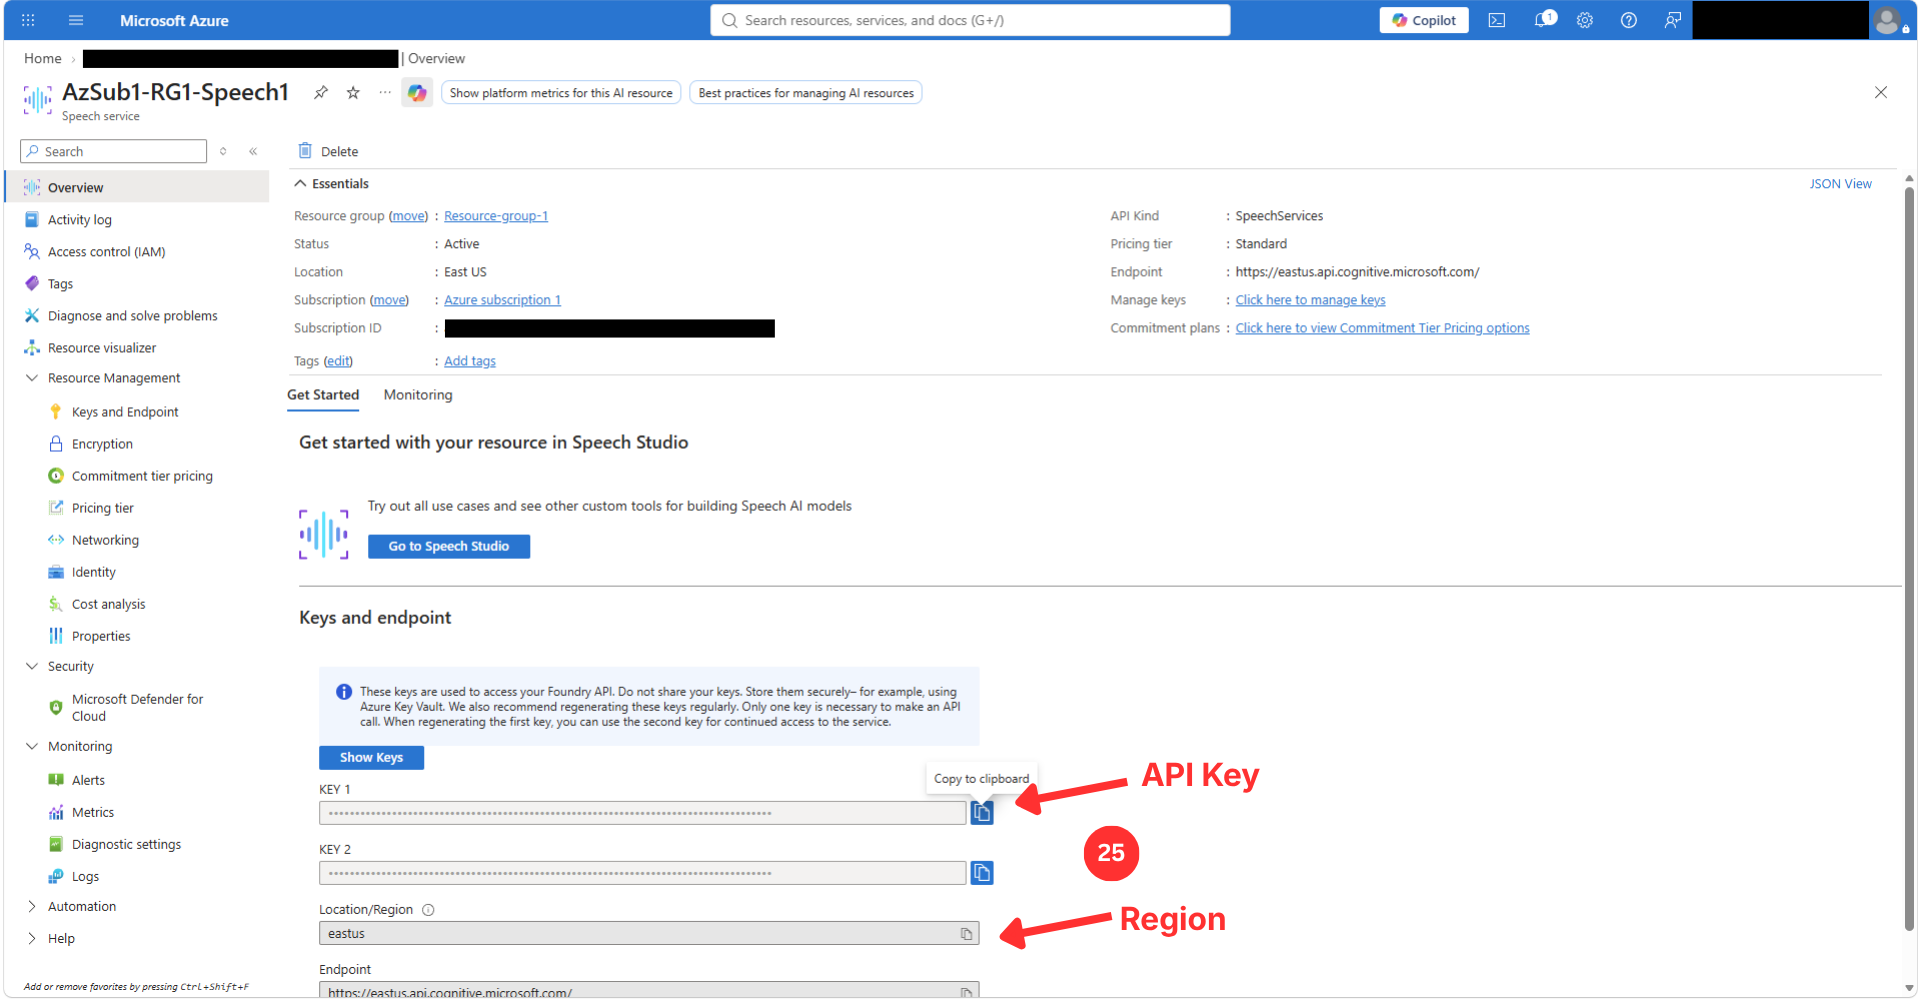Click the Delete toolbar button
Image resolution: width=1920 pixels, height=1000 pixels.
pos(328,152)
